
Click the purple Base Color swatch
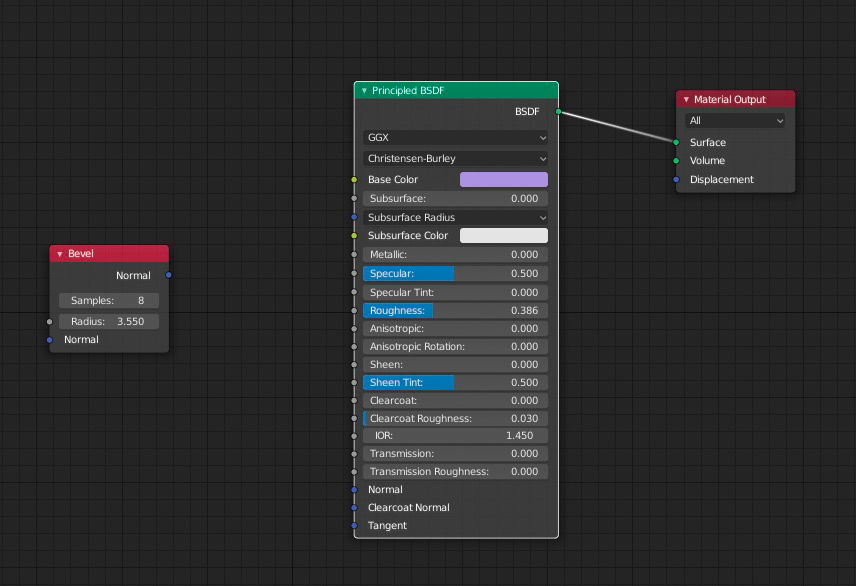coord(503,179)
